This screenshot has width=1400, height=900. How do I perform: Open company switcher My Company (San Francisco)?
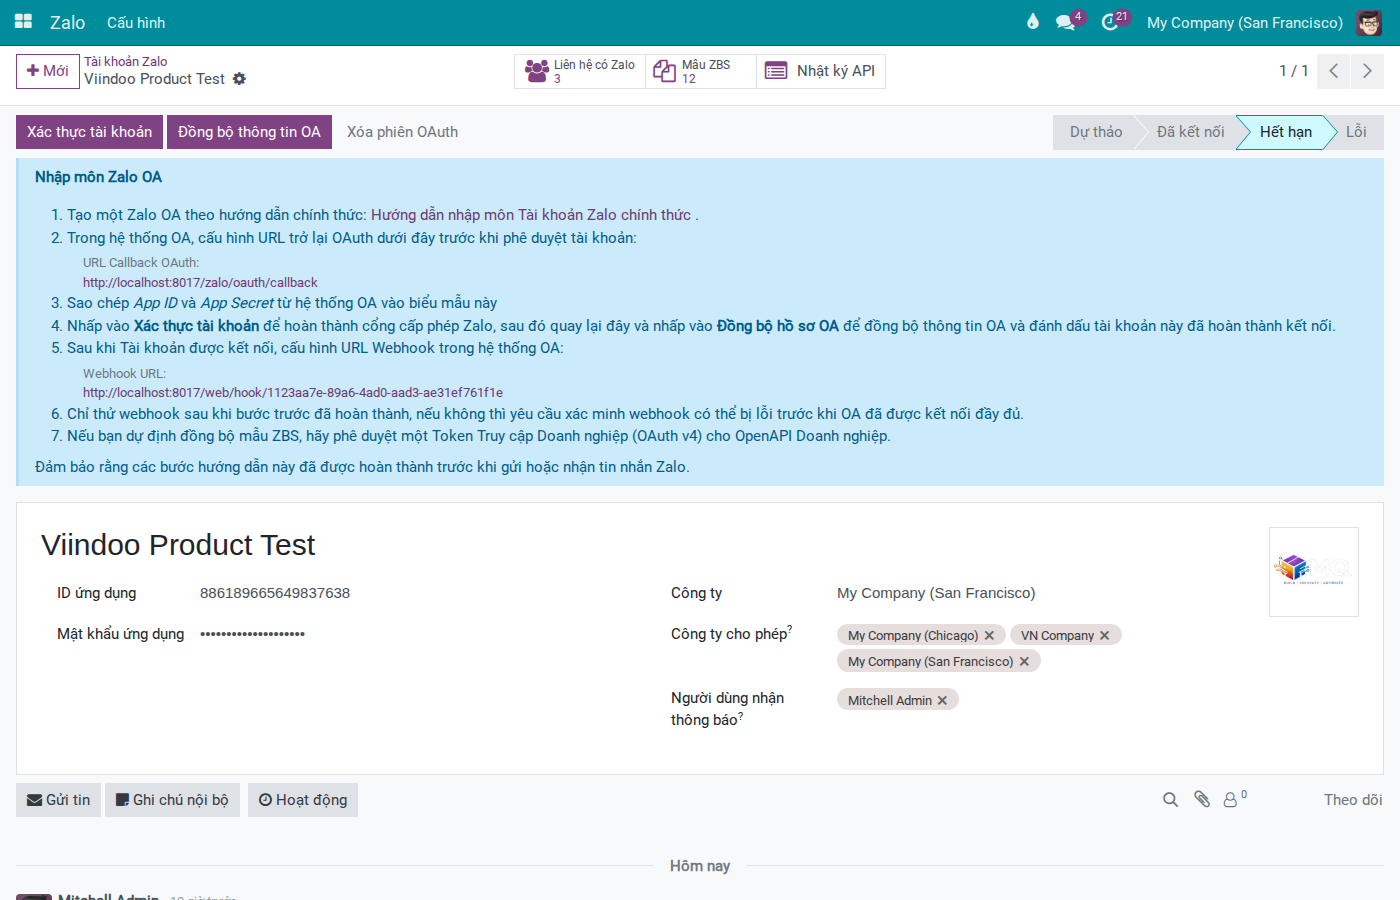(1245, 22)
